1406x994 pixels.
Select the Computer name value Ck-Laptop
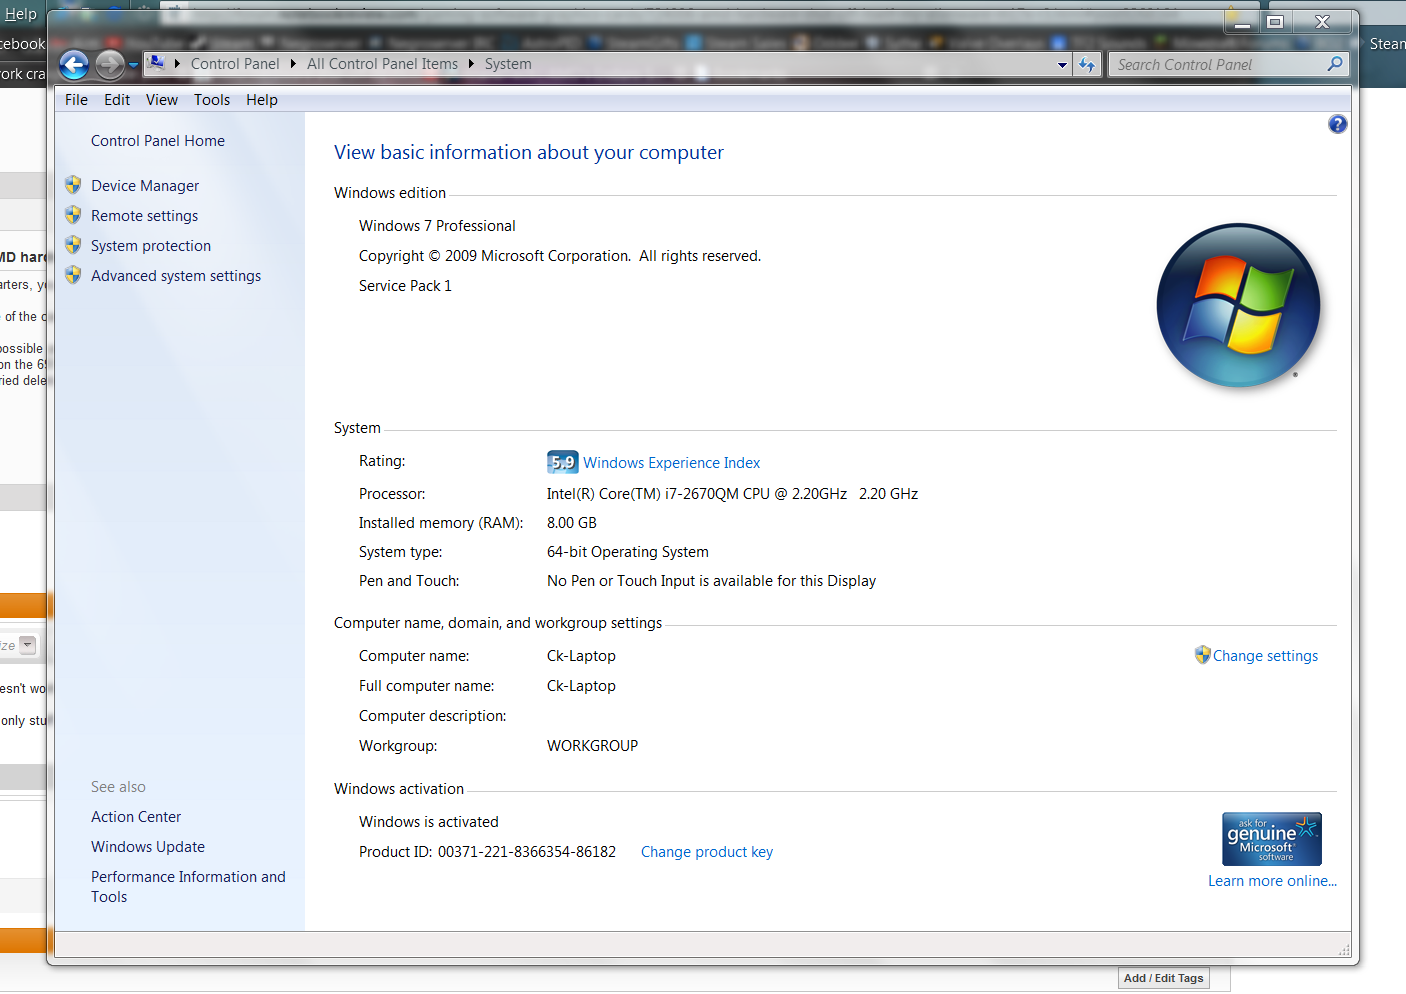[581, 656]
